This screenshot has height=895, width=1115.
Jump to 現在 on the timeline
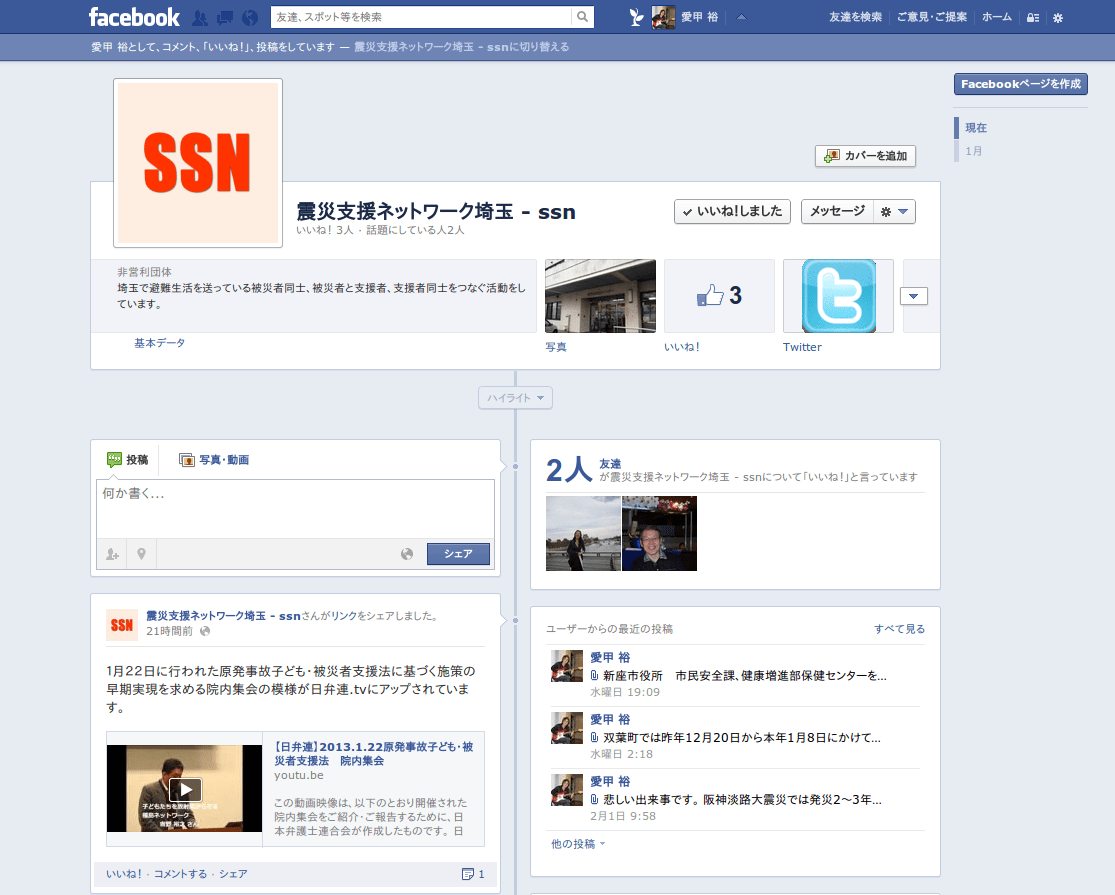976,128
